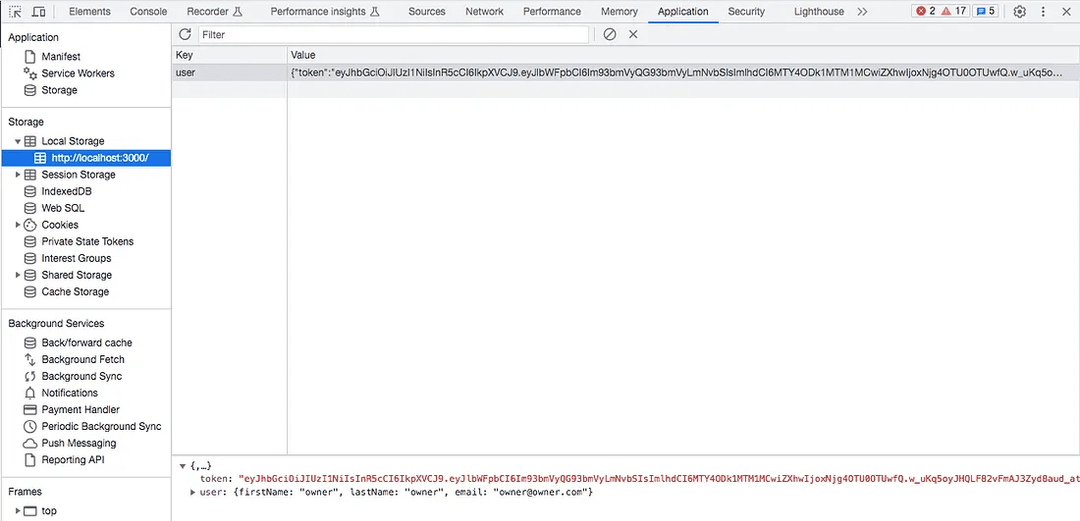This screenshot has width=1080, height=521.
Task: Open IndexedDB in storage sidebar
Action: [x=66, y=191]
